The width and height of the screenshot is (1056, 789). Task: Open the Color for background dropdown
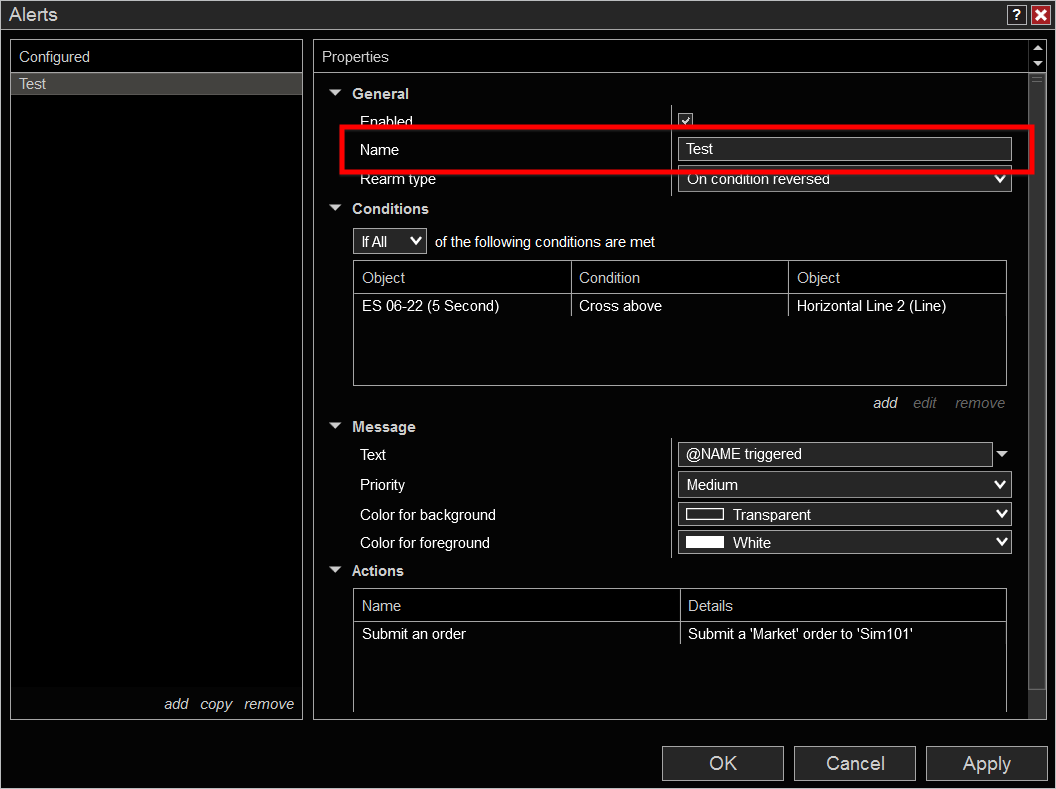click(845, 514)
